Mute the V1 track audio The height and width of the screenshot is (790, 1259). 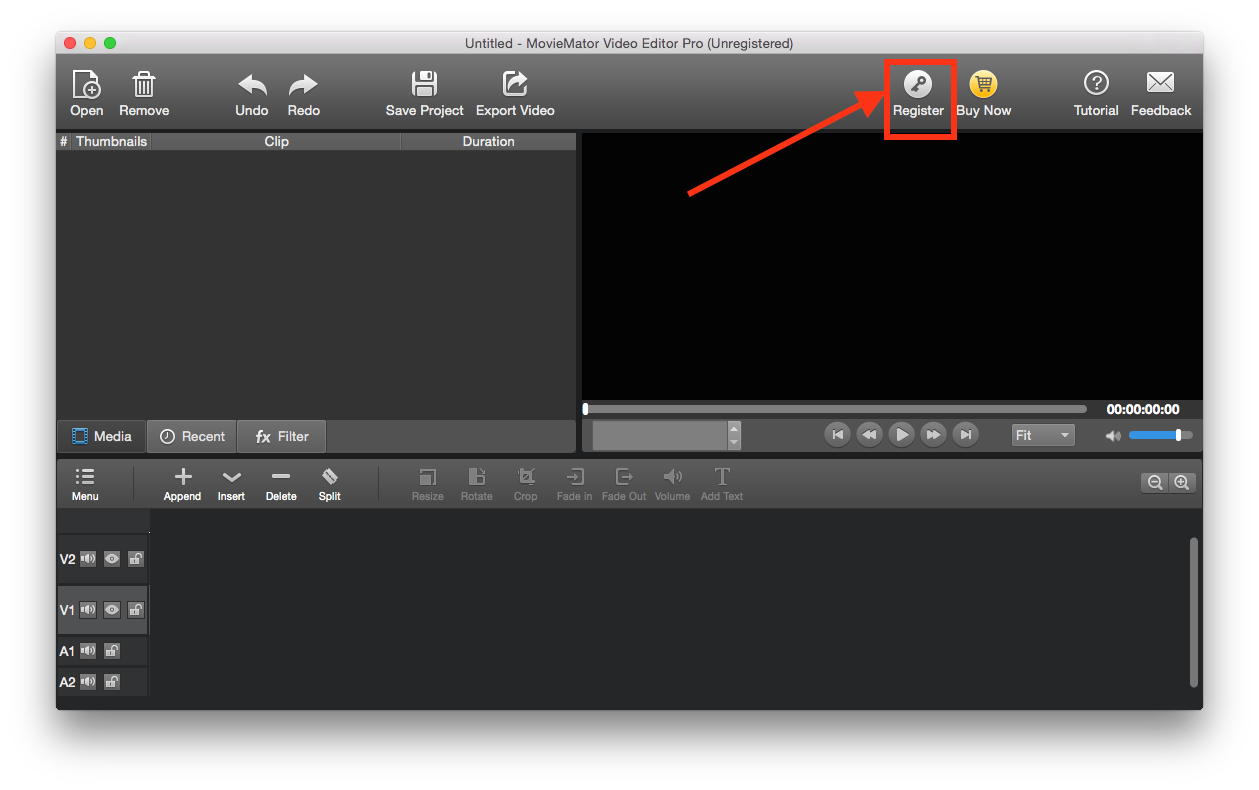pos(88,610)
